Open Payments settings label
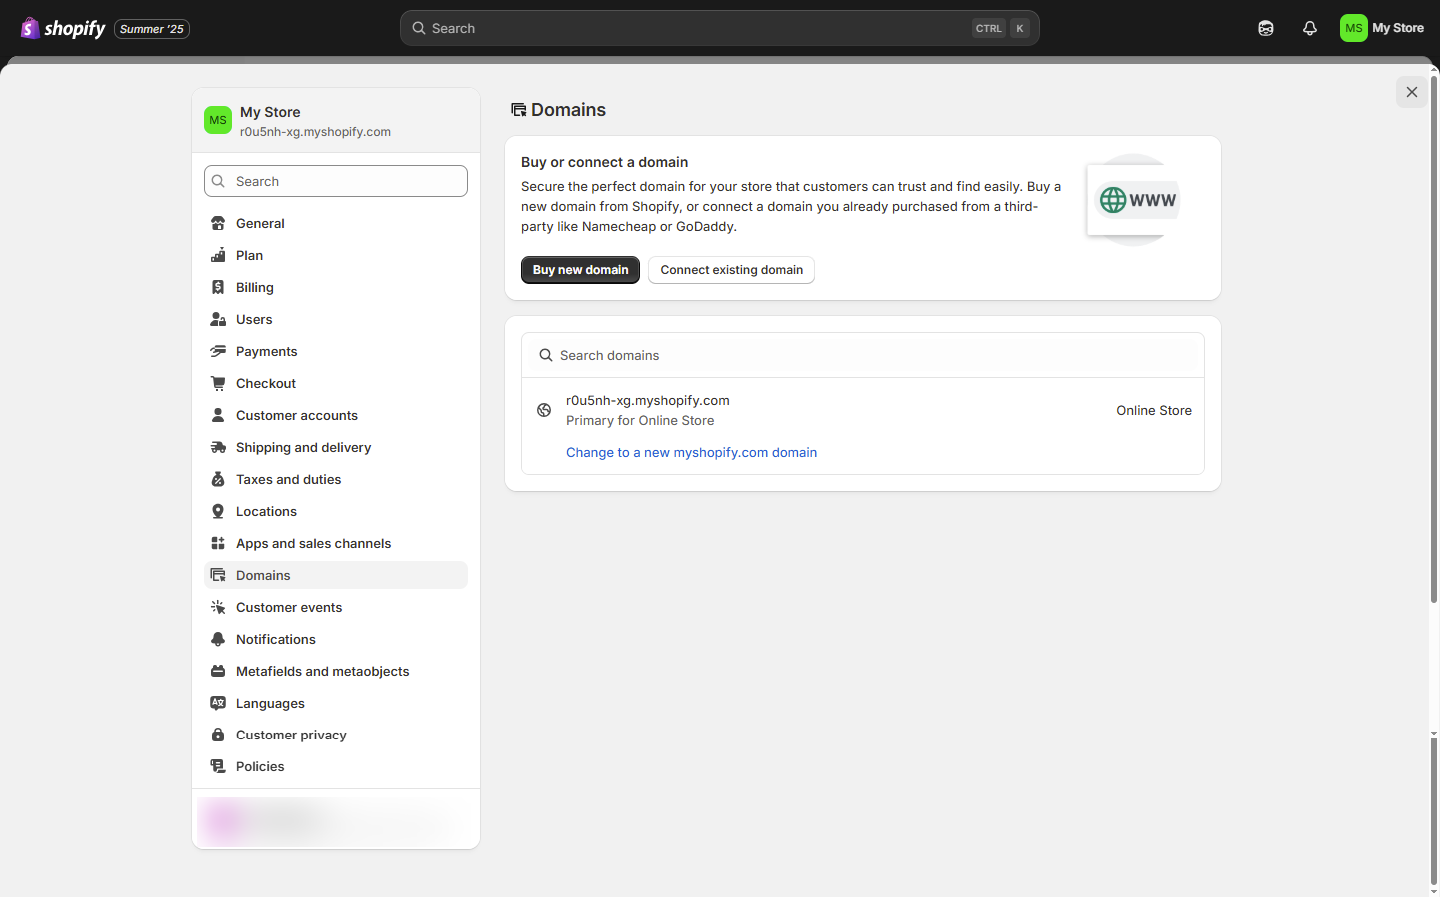The image size is (1440, 898). point(267,351)
